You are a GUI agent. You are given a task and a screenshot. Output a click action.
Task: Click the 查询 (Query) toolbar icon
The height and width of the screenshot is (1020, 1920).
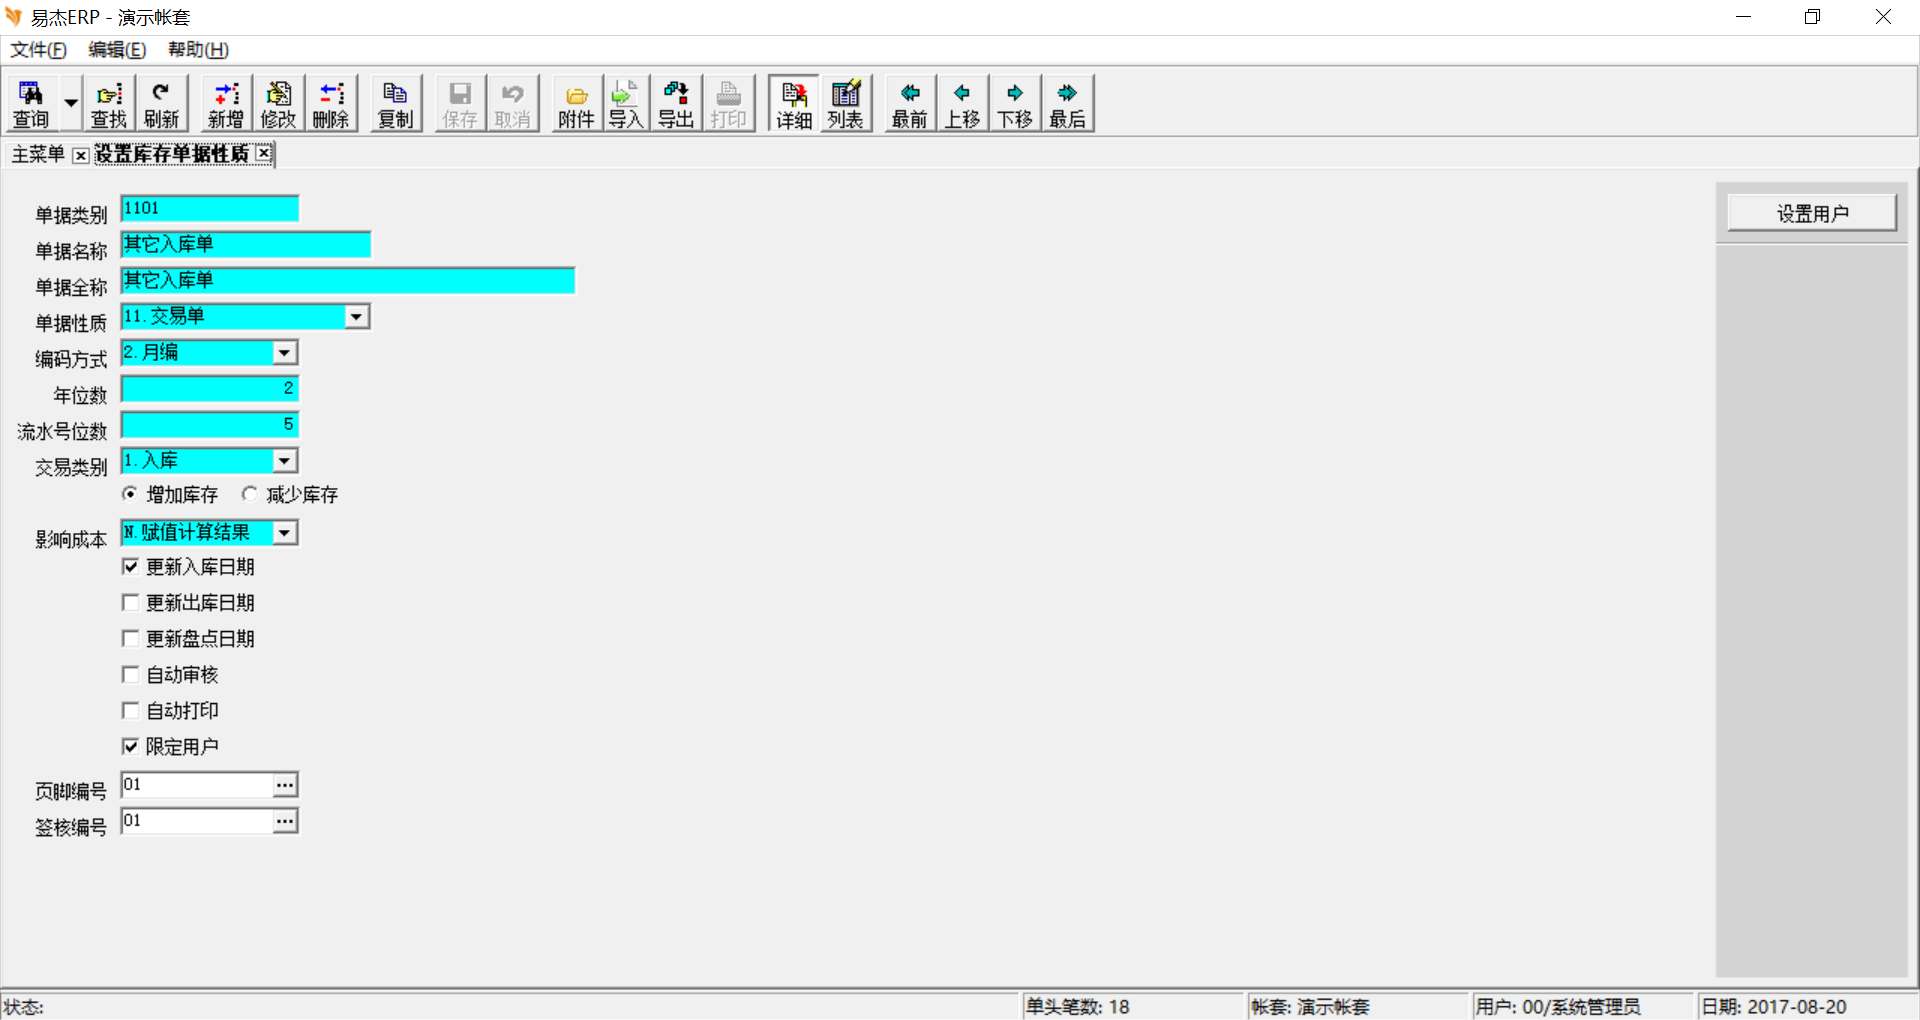[31, 103]
